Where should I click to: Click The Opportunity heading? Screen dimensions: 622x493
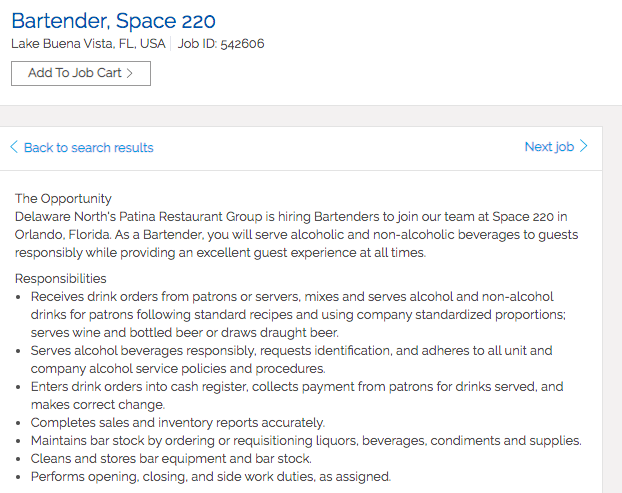point(63,198)
